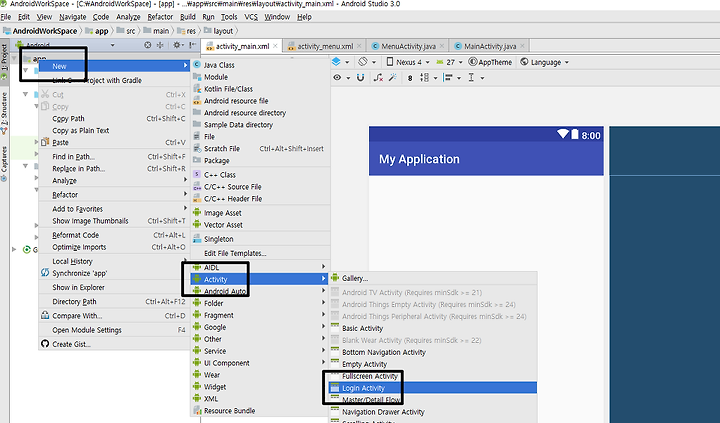Select Resource Bundle menu item
Viewport: 720px width, 423px height.
point(260,411)
